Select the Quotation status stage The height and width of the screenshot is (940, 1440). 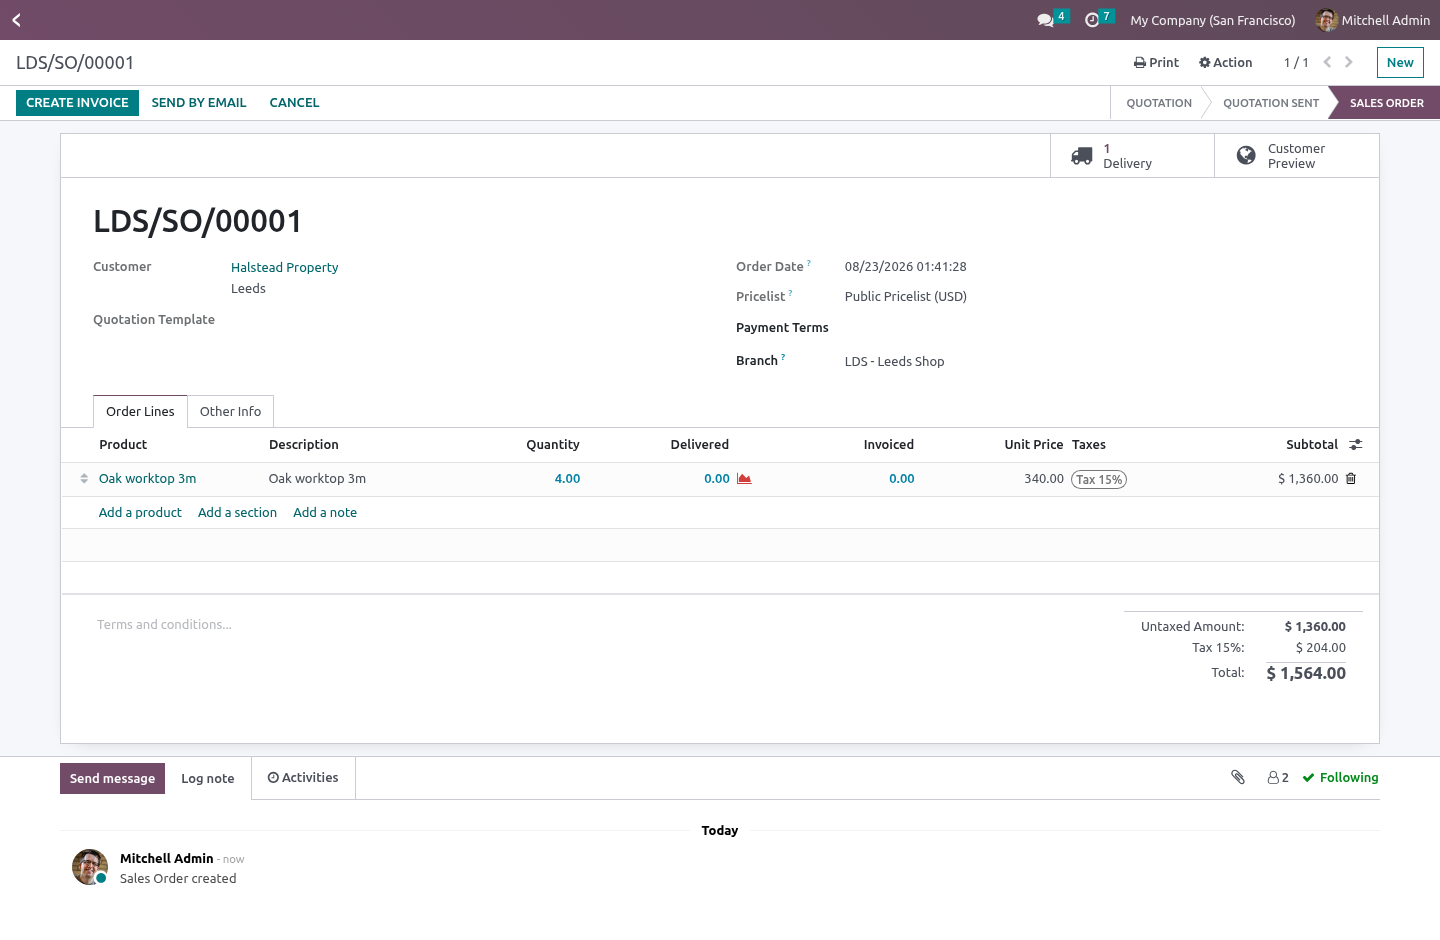pyautogui.click(x=1159, y=103)
